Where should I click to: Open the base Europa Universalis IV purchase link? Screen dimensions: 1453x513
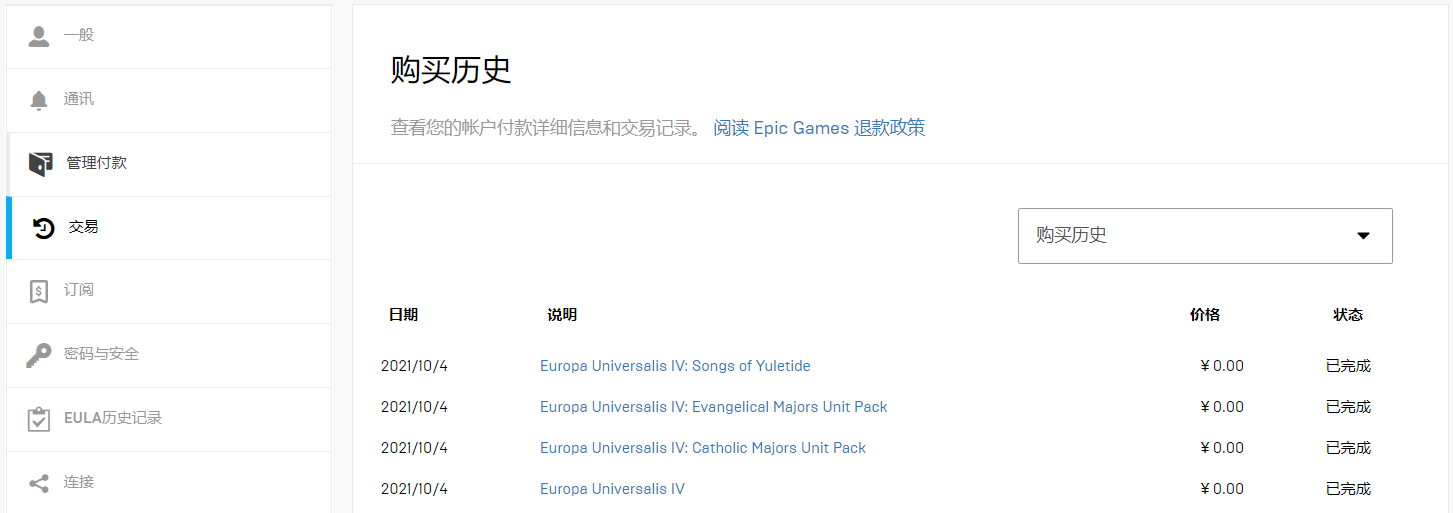(612, 489)
